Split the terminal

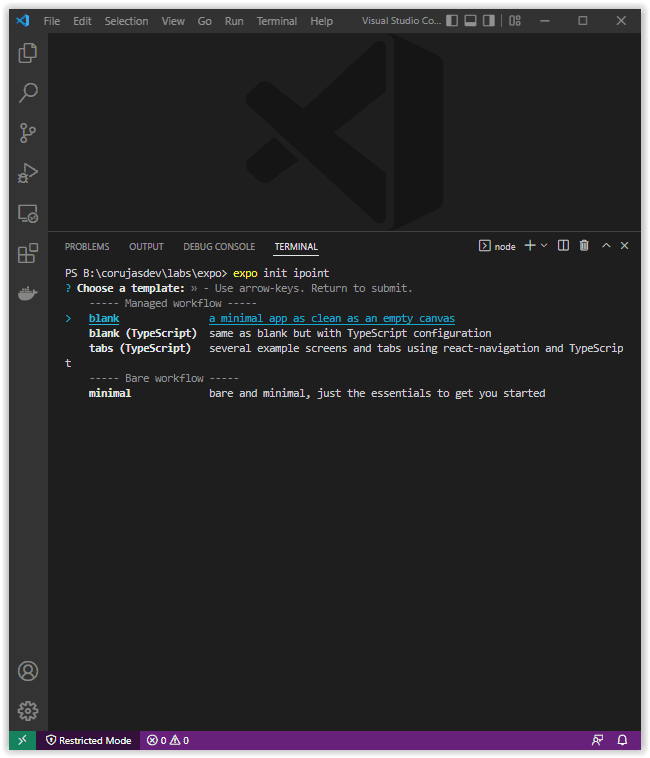(x=563, y=246)
